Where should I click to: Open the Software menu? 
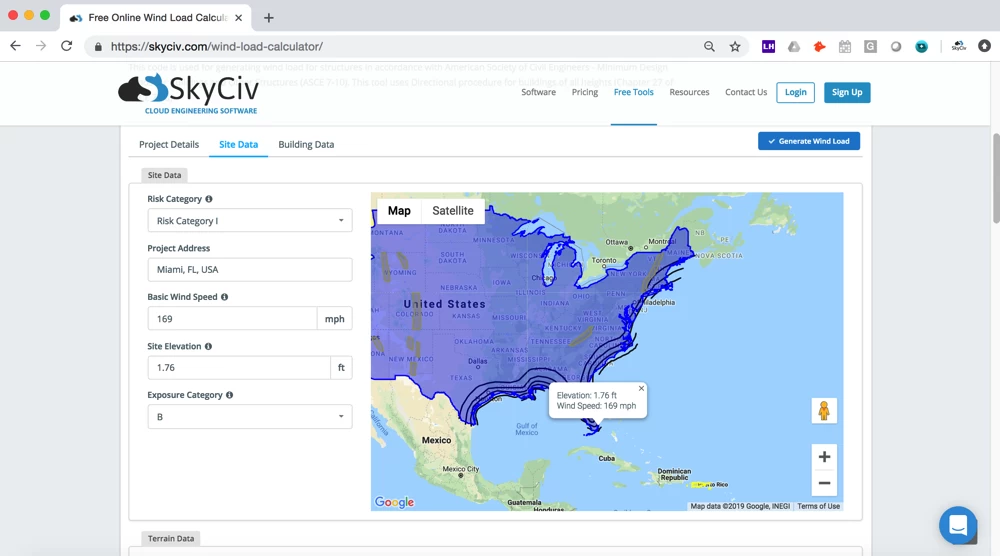click(538, 92)
